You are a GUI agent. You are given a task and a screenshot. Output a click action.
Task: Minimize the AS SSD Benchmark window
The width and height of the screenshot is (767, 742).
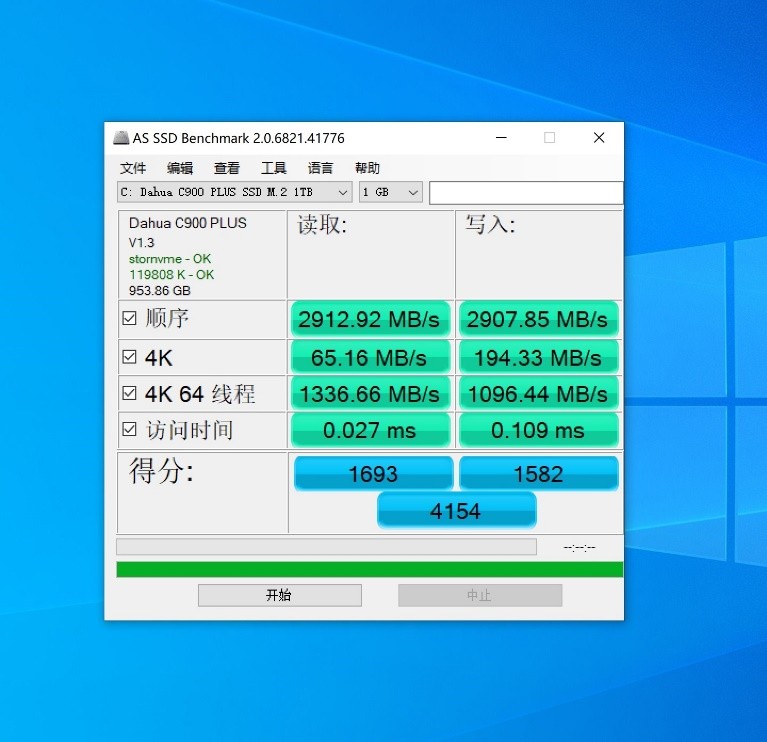(501, 138)
